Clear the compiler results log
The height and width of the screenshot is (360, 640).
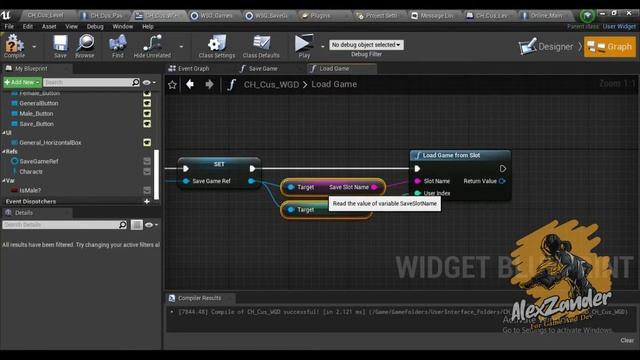pos(627,340)
